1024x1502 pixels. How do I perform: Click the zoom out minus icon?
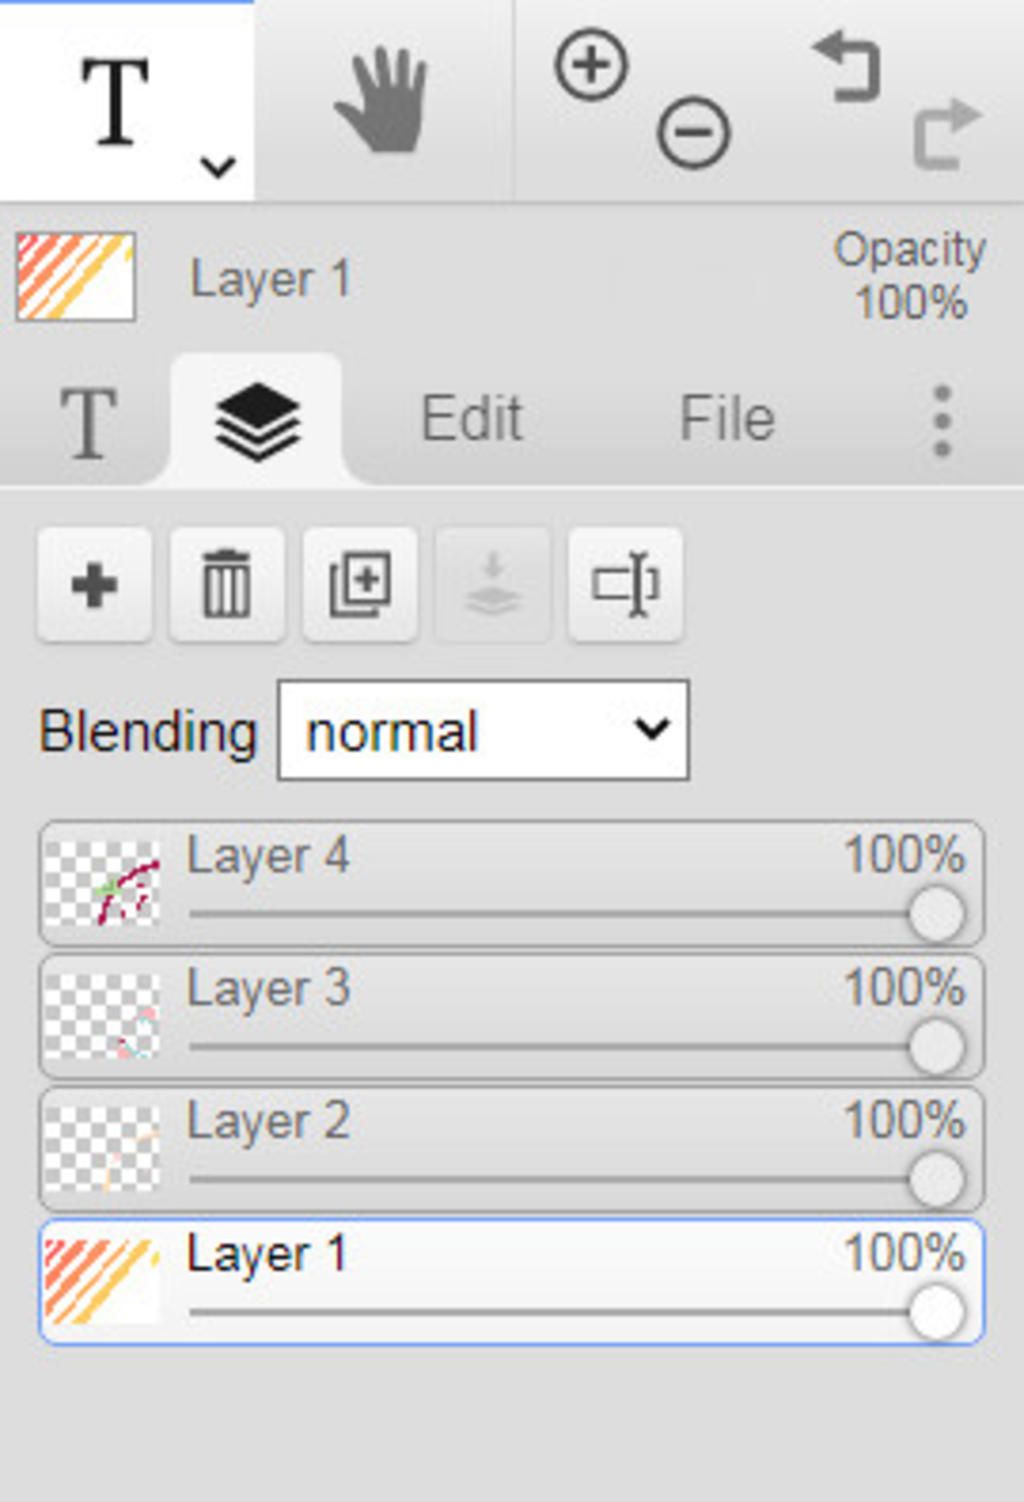pos(693,132)
